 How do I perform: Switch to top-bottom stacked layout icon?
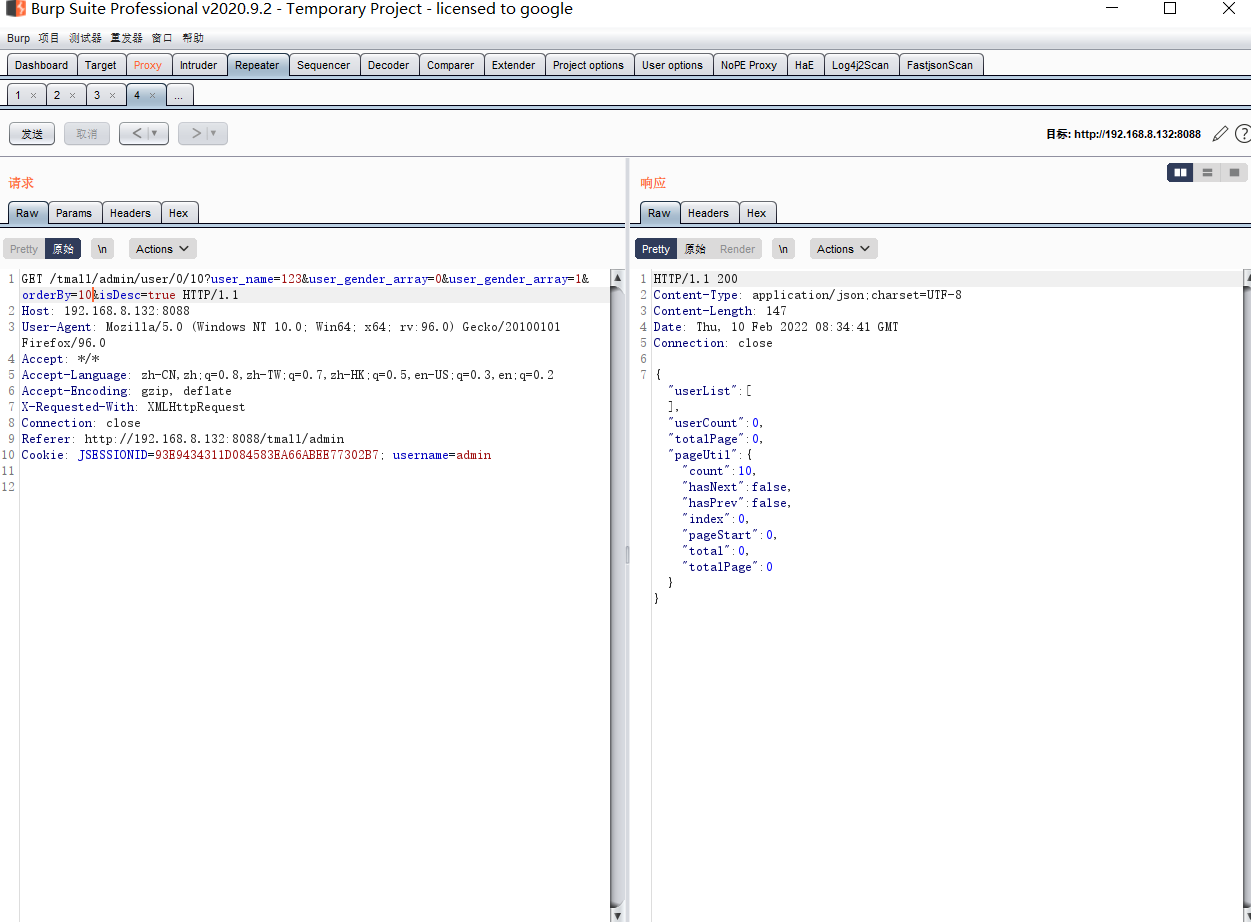[x=1208, y=173]
